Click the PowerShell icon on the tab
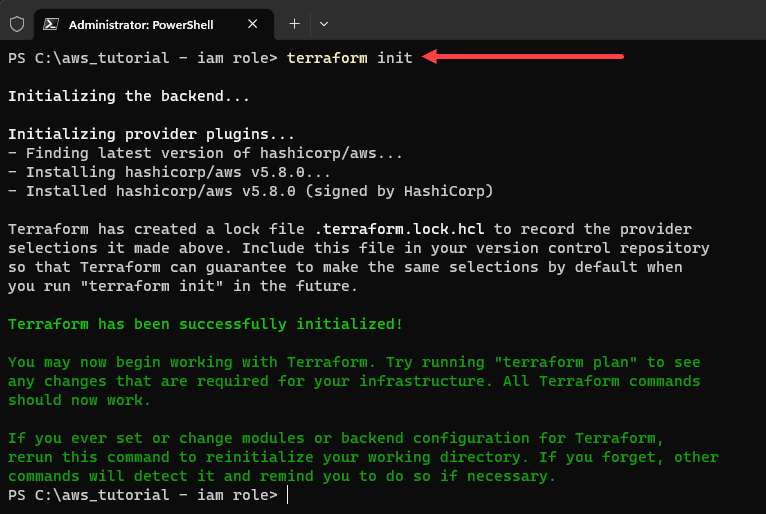 pyautogui.click(x=51, y=24)
